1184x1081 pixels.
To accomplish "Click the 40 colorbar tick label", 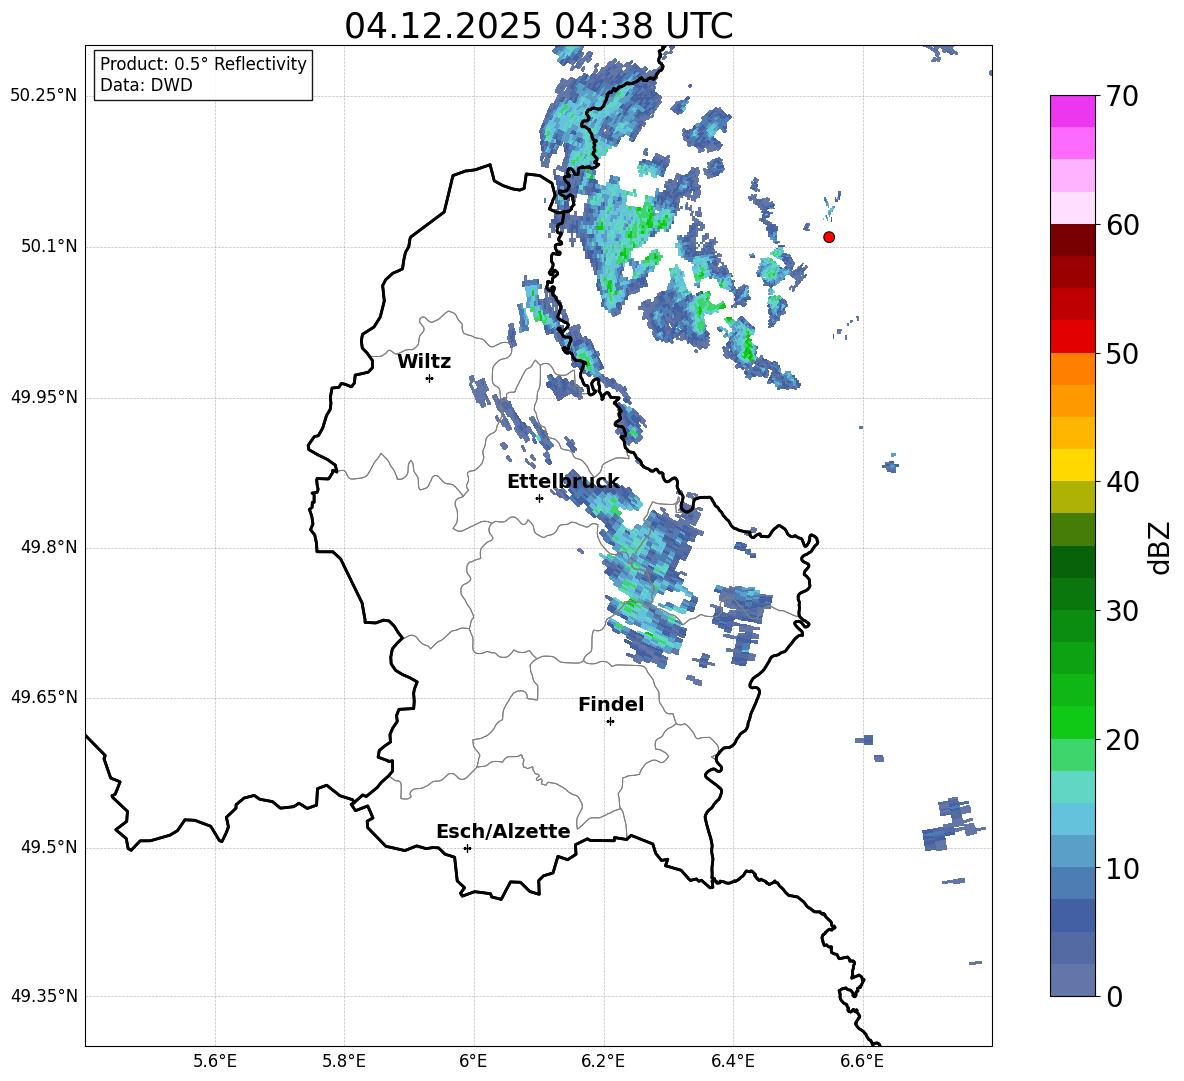I will point(1122,482).
